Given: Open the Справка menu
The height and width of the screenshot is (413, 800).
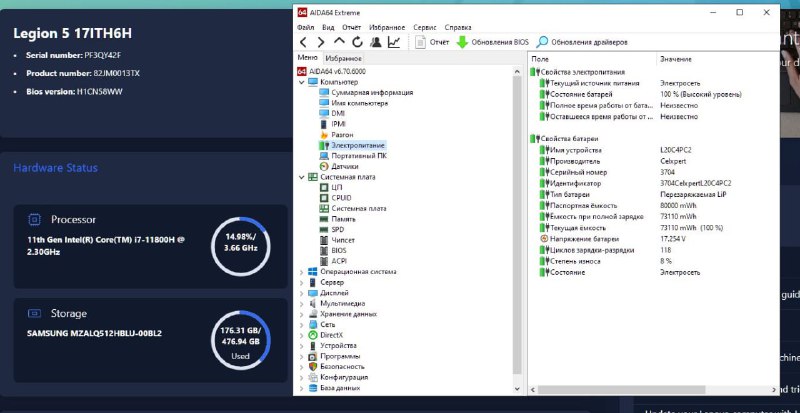Looking at the screenshot, I should [458, 28].
